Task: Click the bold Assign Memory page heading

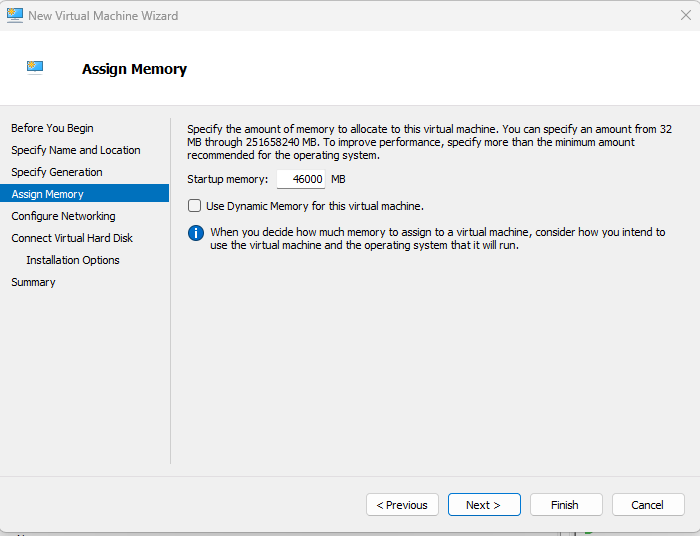Action: coord(134,69)
